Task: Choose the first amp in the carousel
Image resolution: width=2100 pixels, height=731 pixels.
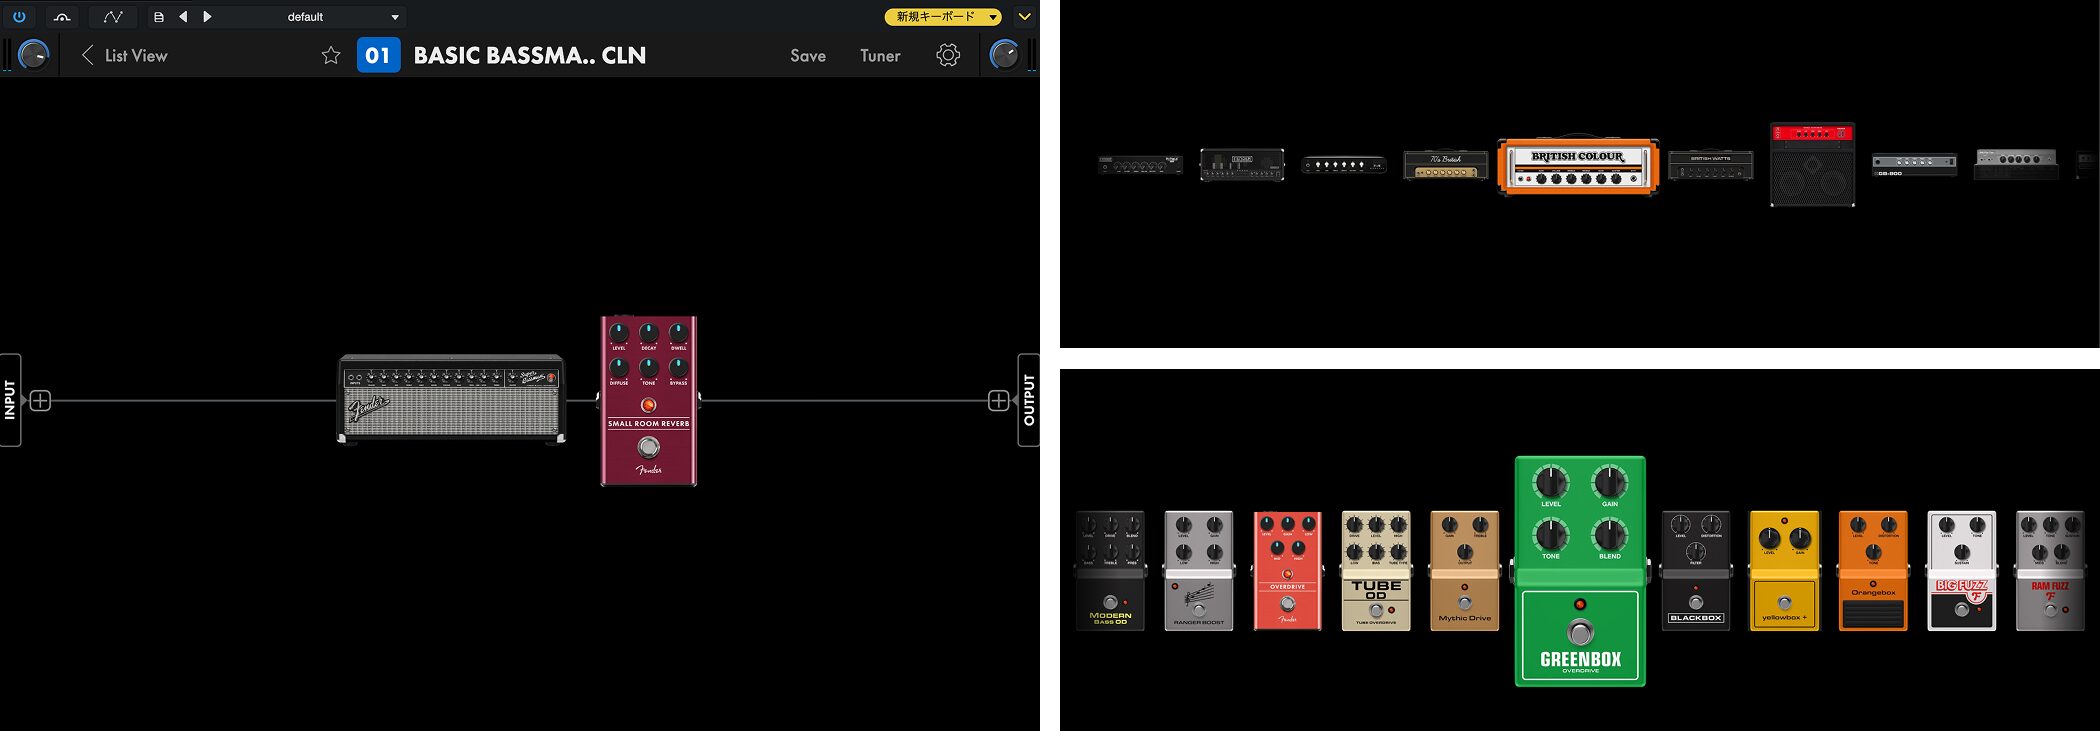Action: click(x=1140, y=166)
